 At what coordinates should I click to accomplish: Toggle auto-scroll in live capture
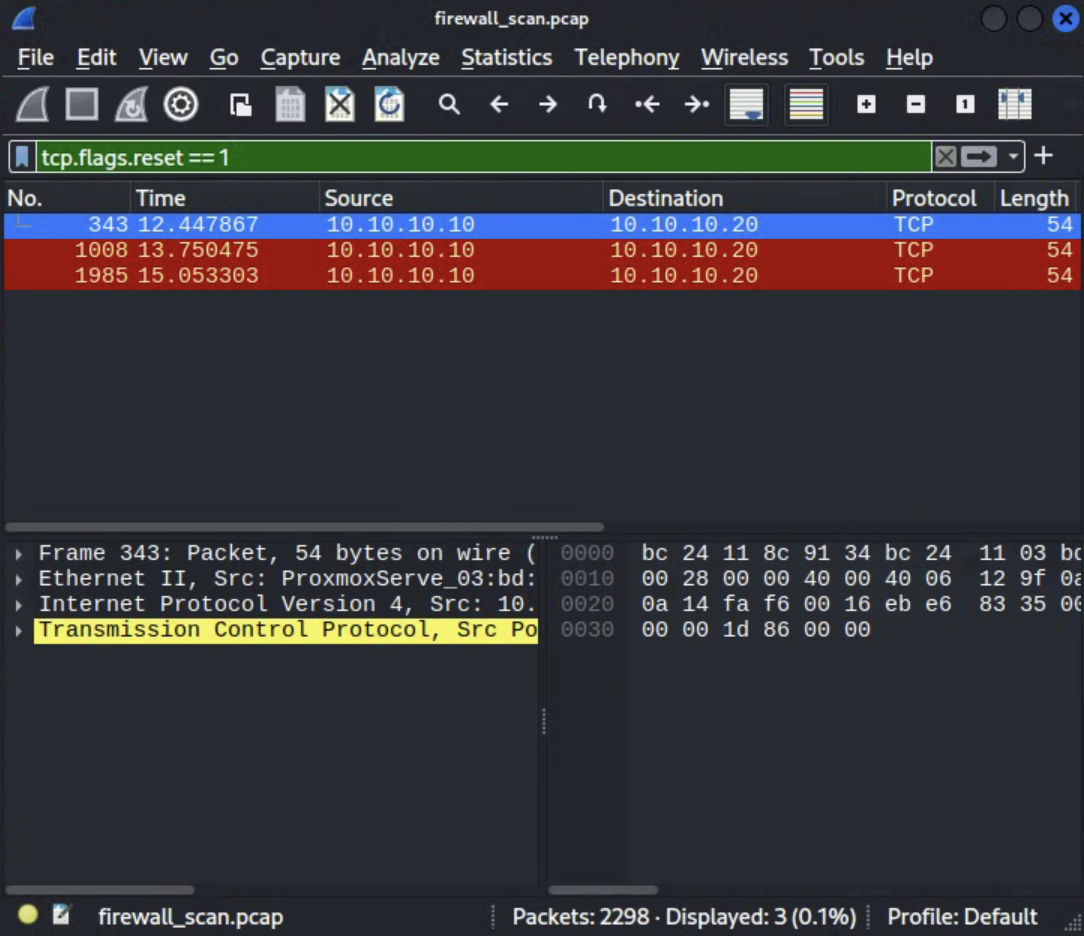pyautogui.click(x=745, y=104)
